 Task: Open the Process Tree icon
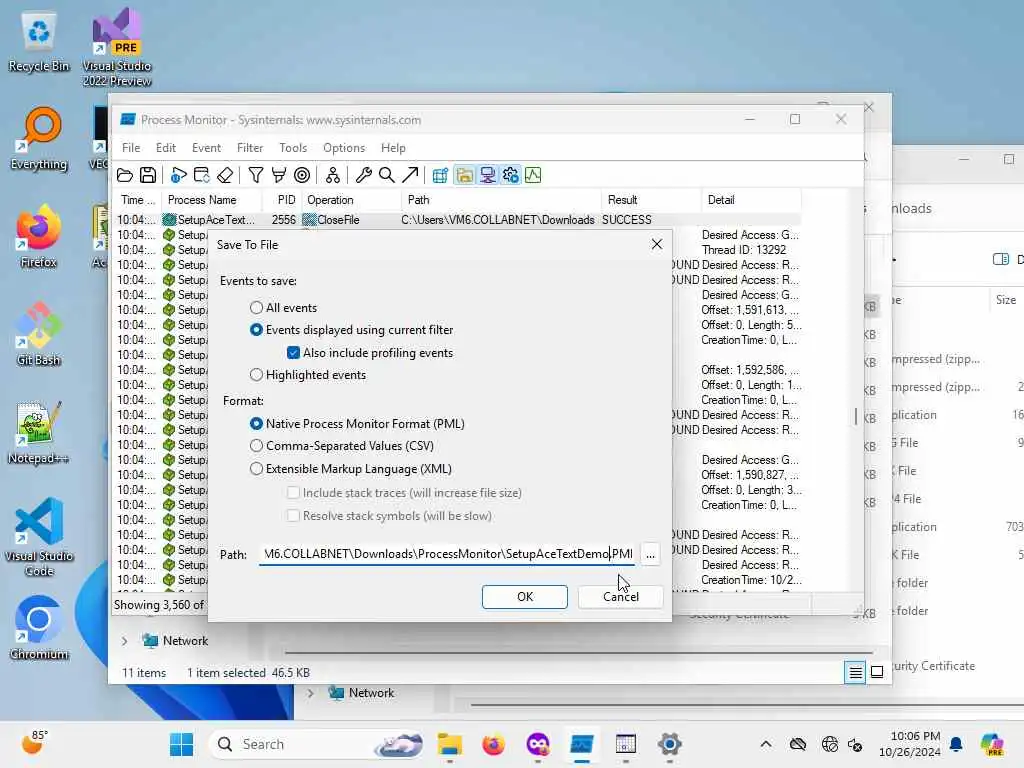pyautogui.click(x=332, y=175)
